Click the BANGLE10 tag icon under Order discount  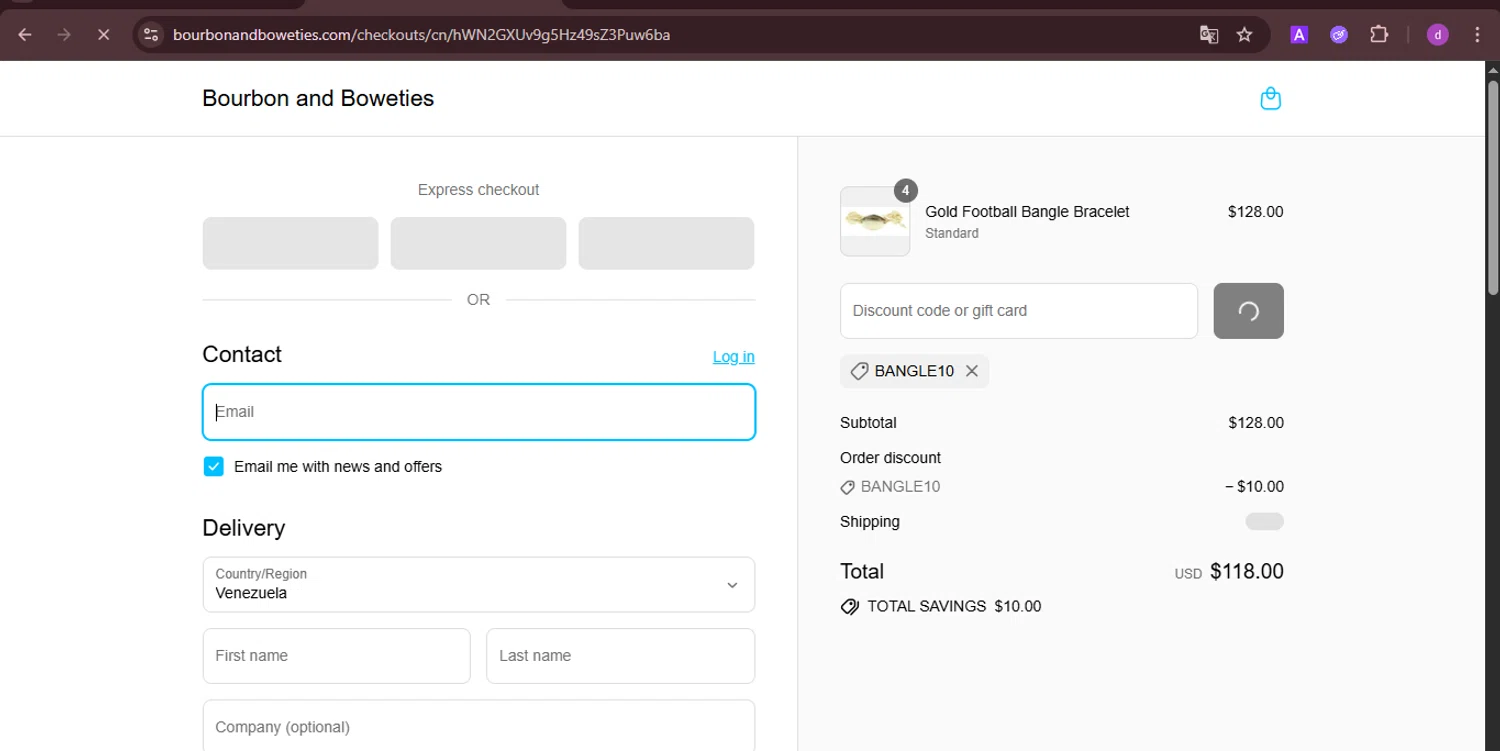[847, 487]
